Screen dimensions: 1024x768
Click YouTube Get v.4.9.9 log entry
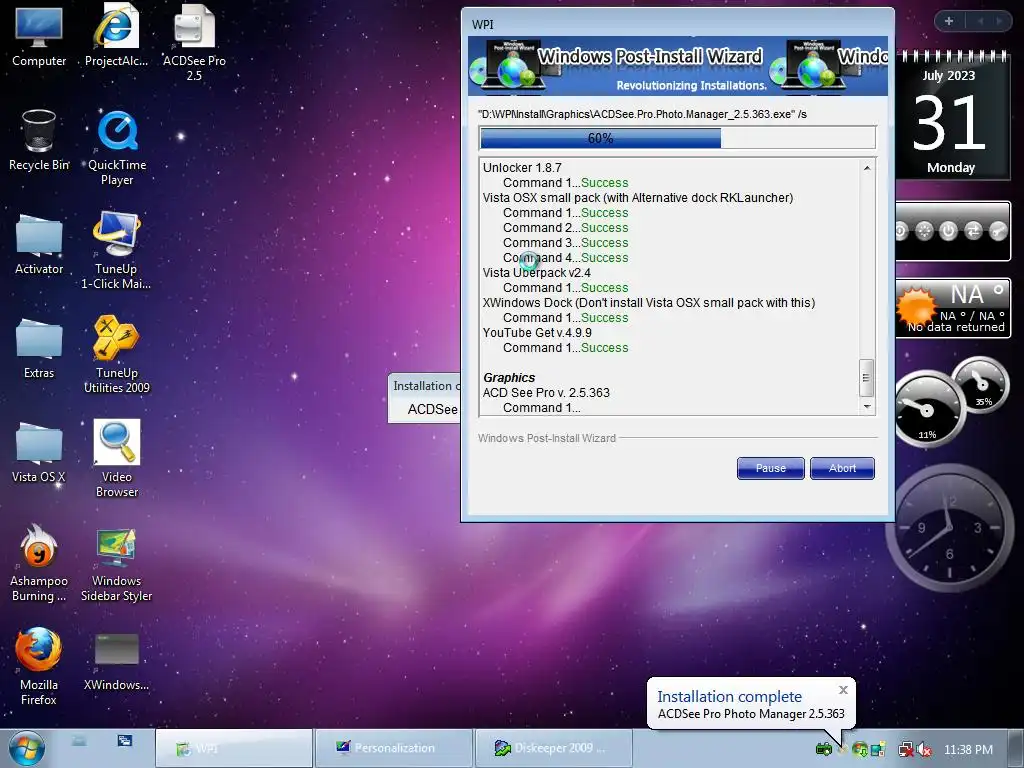[537, 333]
